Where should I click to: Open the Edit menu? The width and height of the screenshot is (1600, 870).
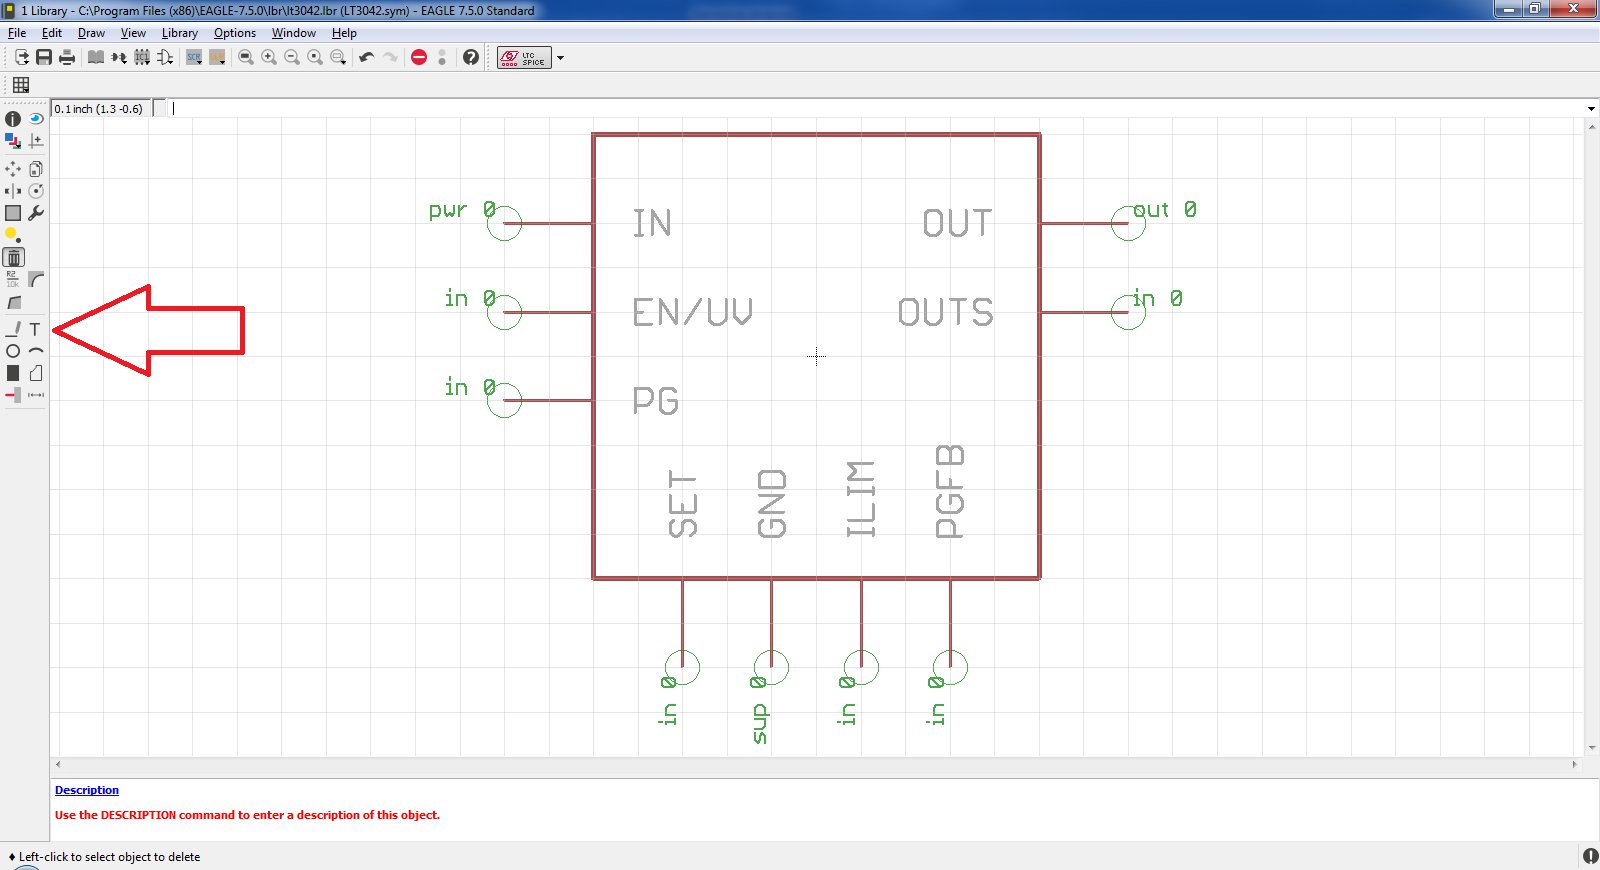(52, 33)
